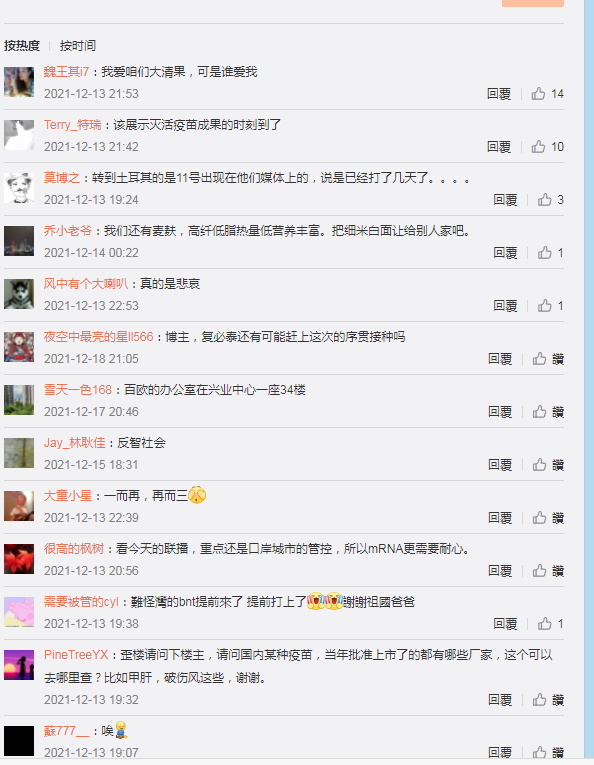Open username 夜空中最亮的星ll566 profile

click(x=99, y=337)
